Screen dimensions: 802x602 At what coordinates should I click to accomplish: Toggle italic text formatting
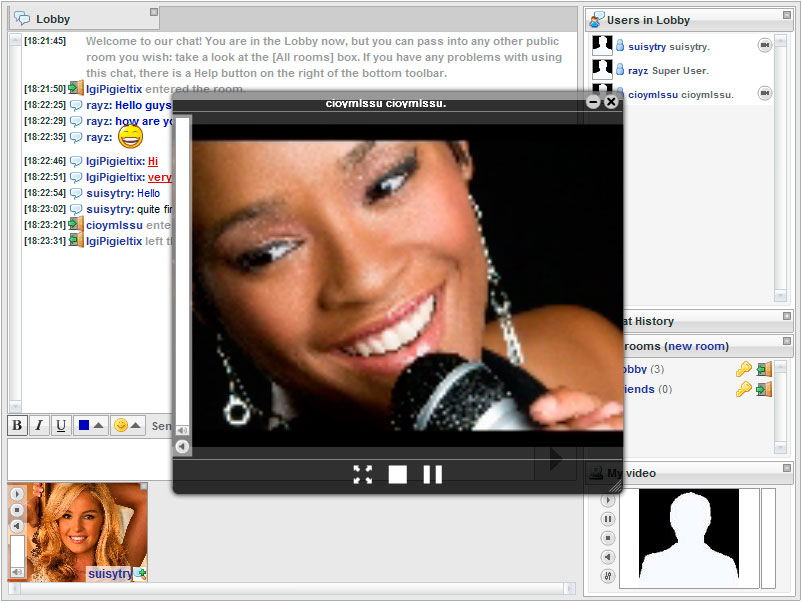click(39, 426)
